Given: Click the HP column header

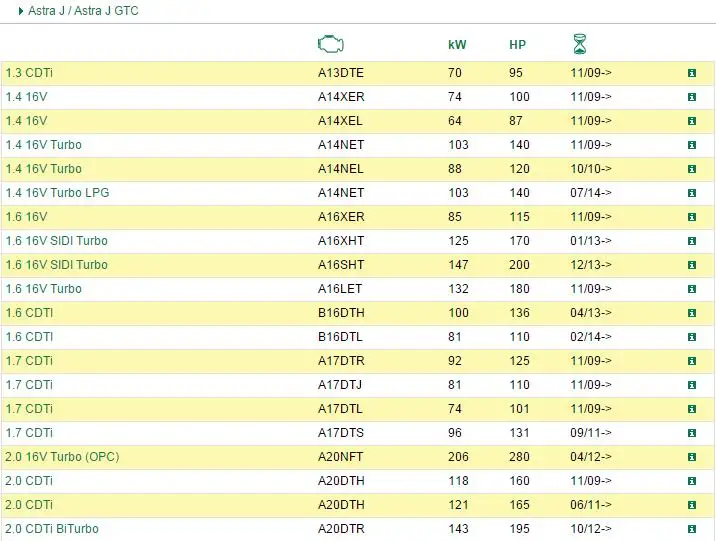Looking at the screenshot, I should coord(517,45).
